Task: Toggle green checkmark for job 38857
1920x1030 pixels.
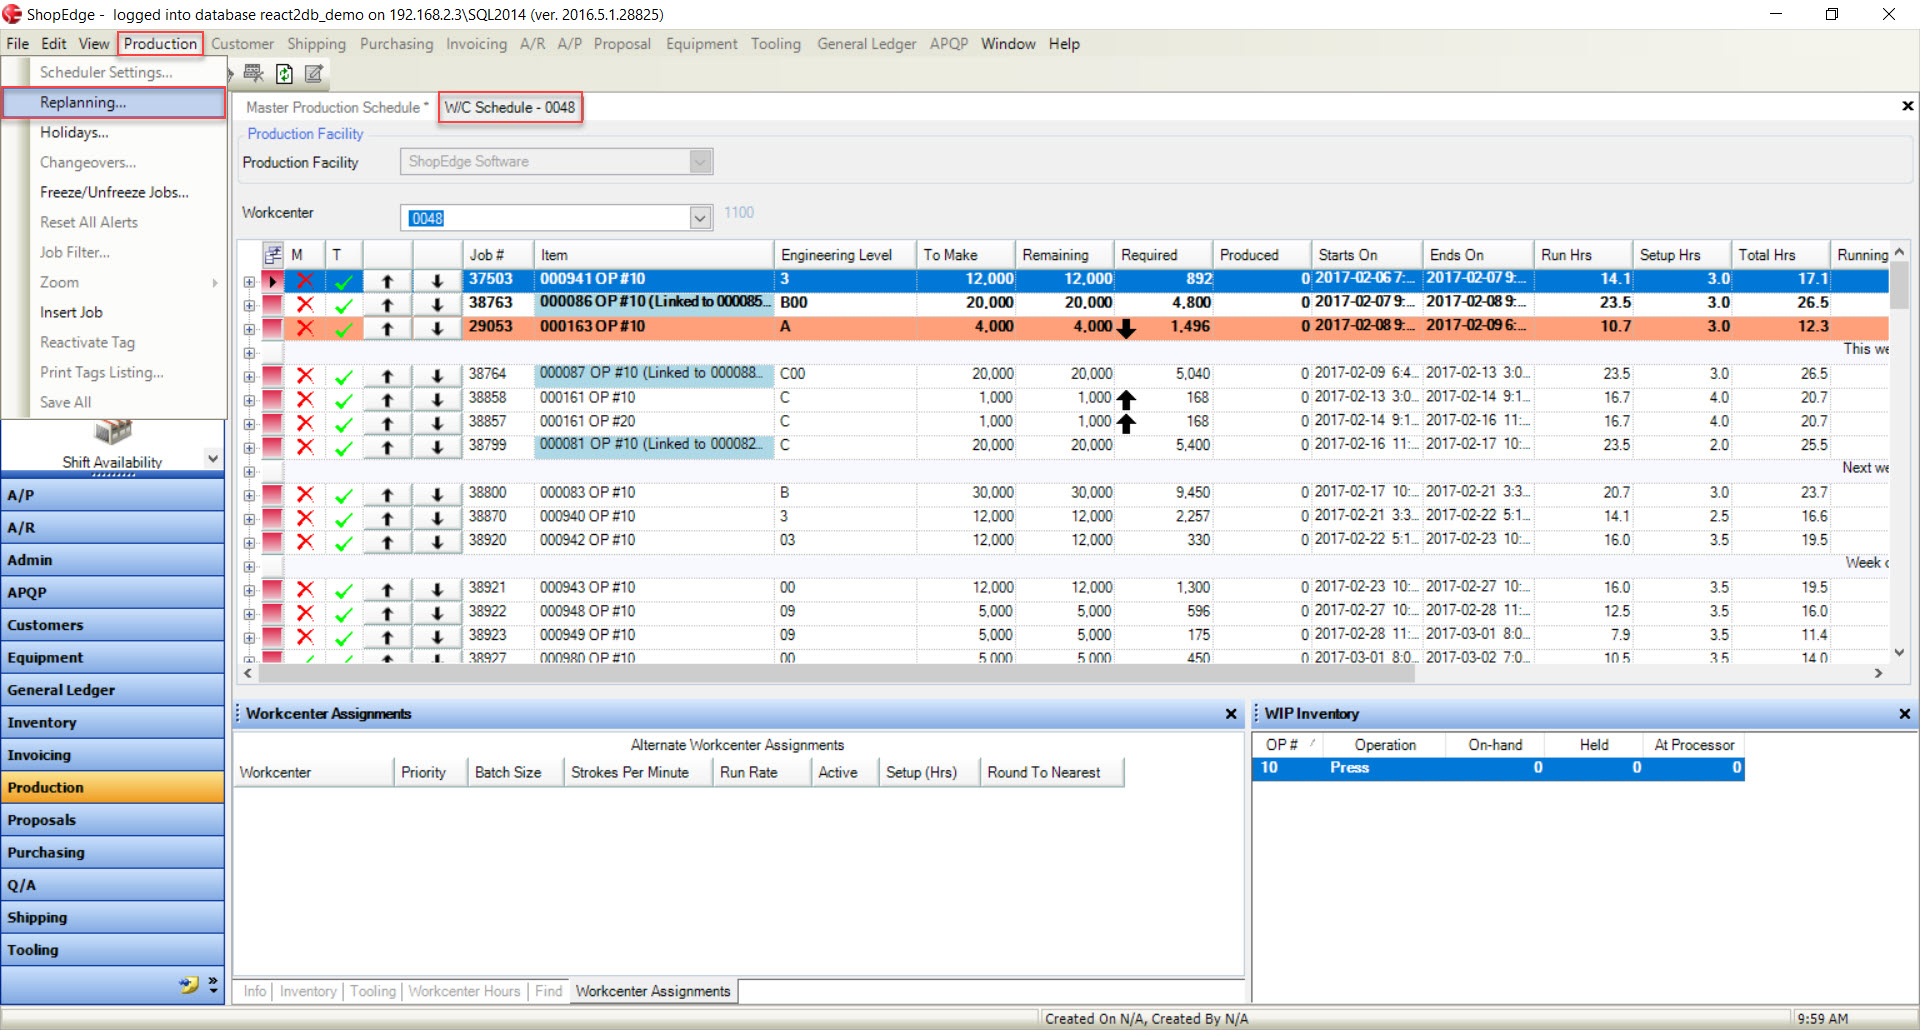Action: [x=343, y=424]
